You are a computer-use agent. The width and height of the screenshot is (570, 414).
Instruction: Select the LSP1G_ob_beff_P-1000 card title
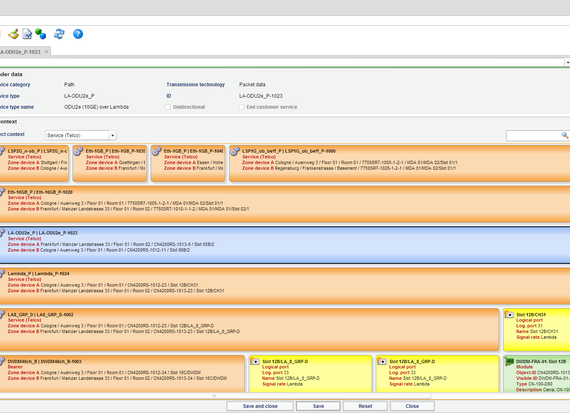click(x=289, y=151)
